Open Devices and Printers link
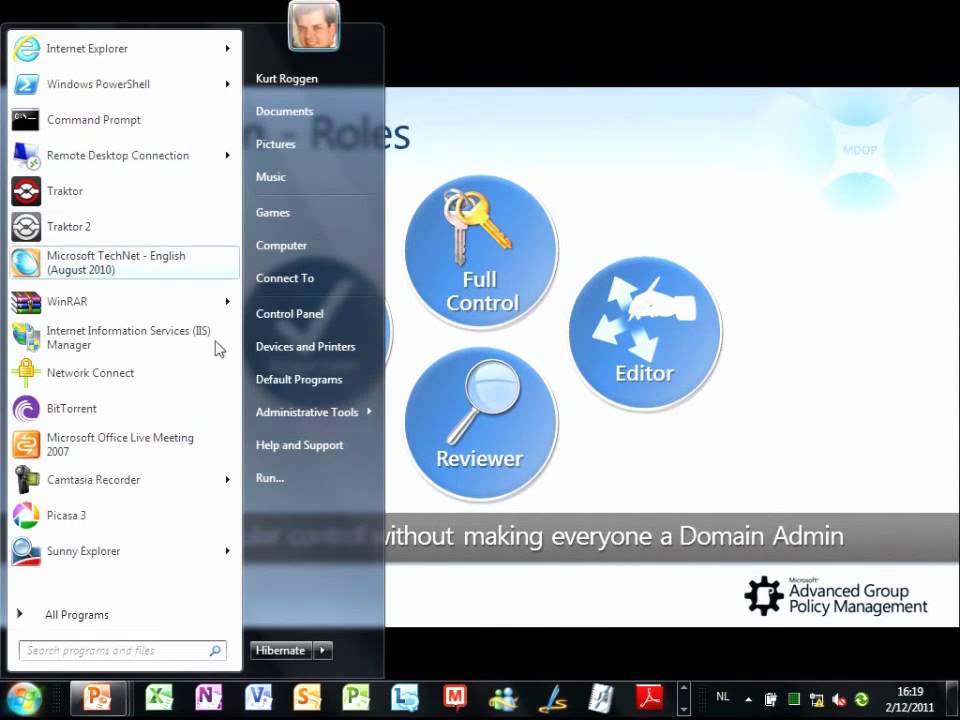Viewport: 960px width, 720px height. tap(306, 347)
